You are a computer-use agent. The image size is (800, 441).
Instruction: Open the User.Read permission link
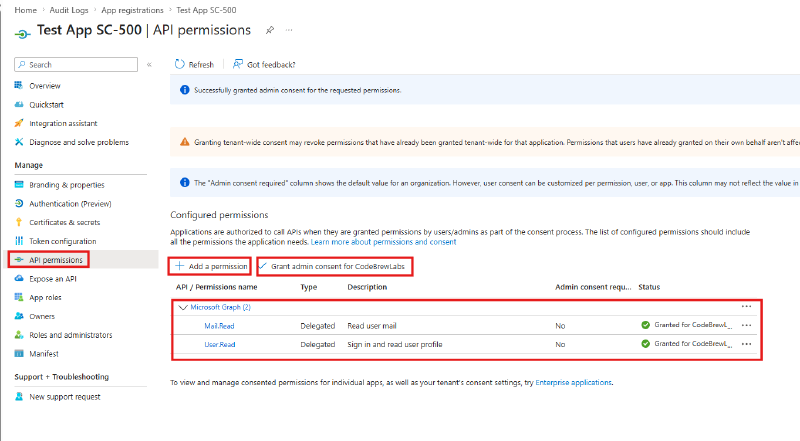point(220,345)
